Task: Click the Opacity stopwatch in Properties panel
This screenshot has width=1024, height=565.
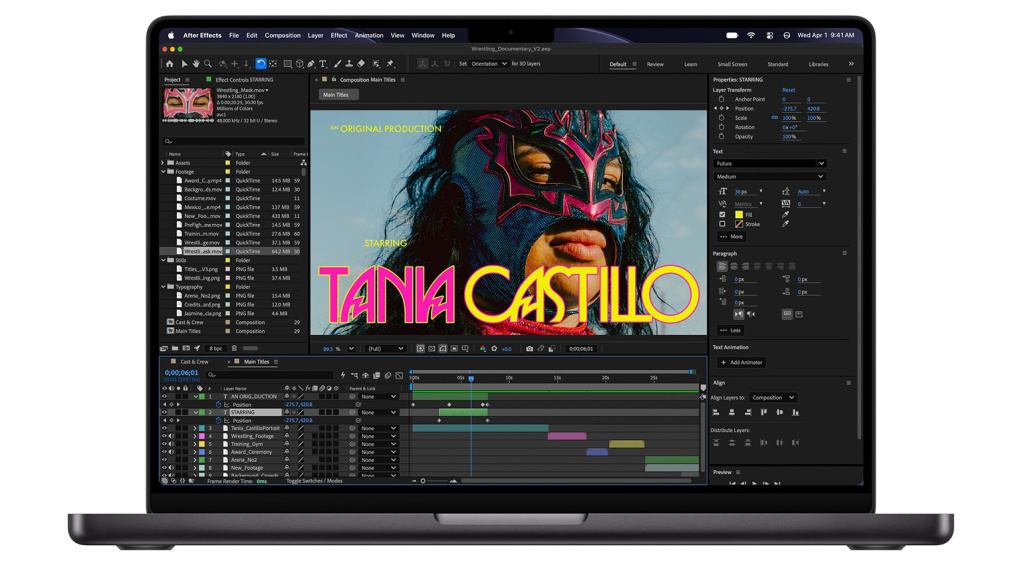Action: (x=722, y=137)
